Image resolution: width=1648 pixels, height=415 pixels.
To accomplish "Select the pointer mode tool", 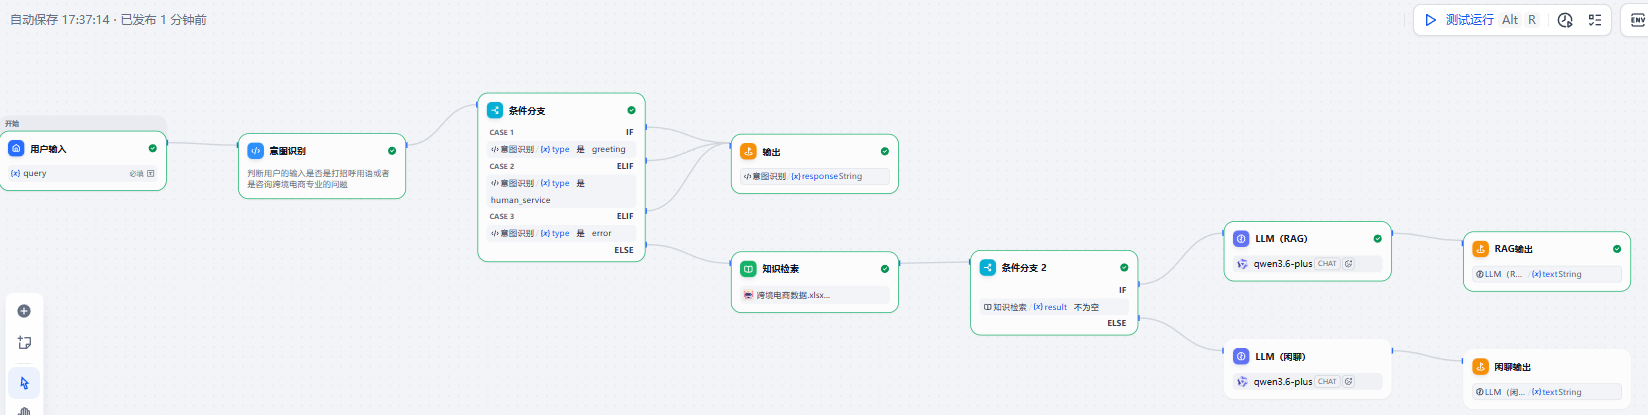I will point(24,383).
